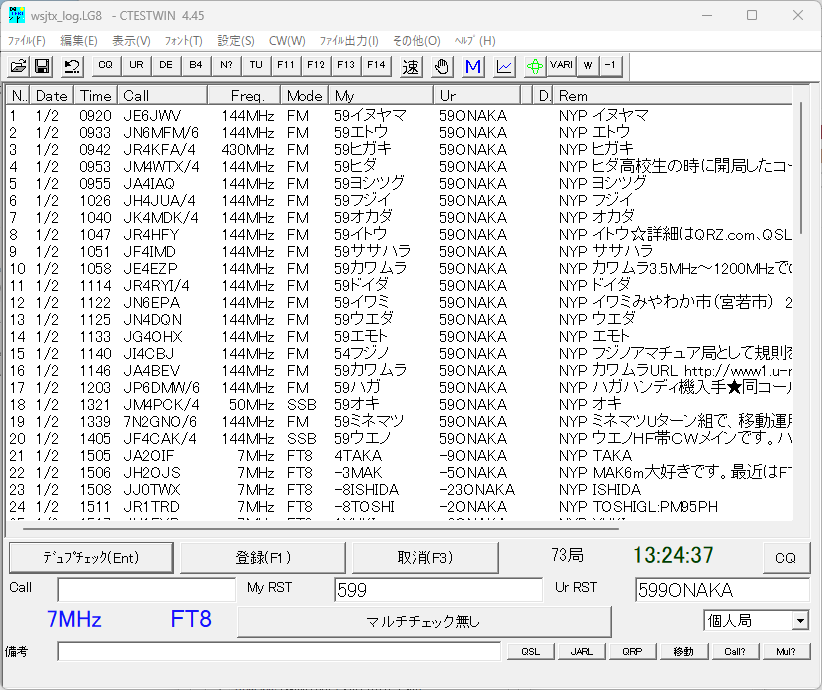Screen dimensions: 822x690
Task: Open the フォント(T) menu
Action: coord(183,41)
